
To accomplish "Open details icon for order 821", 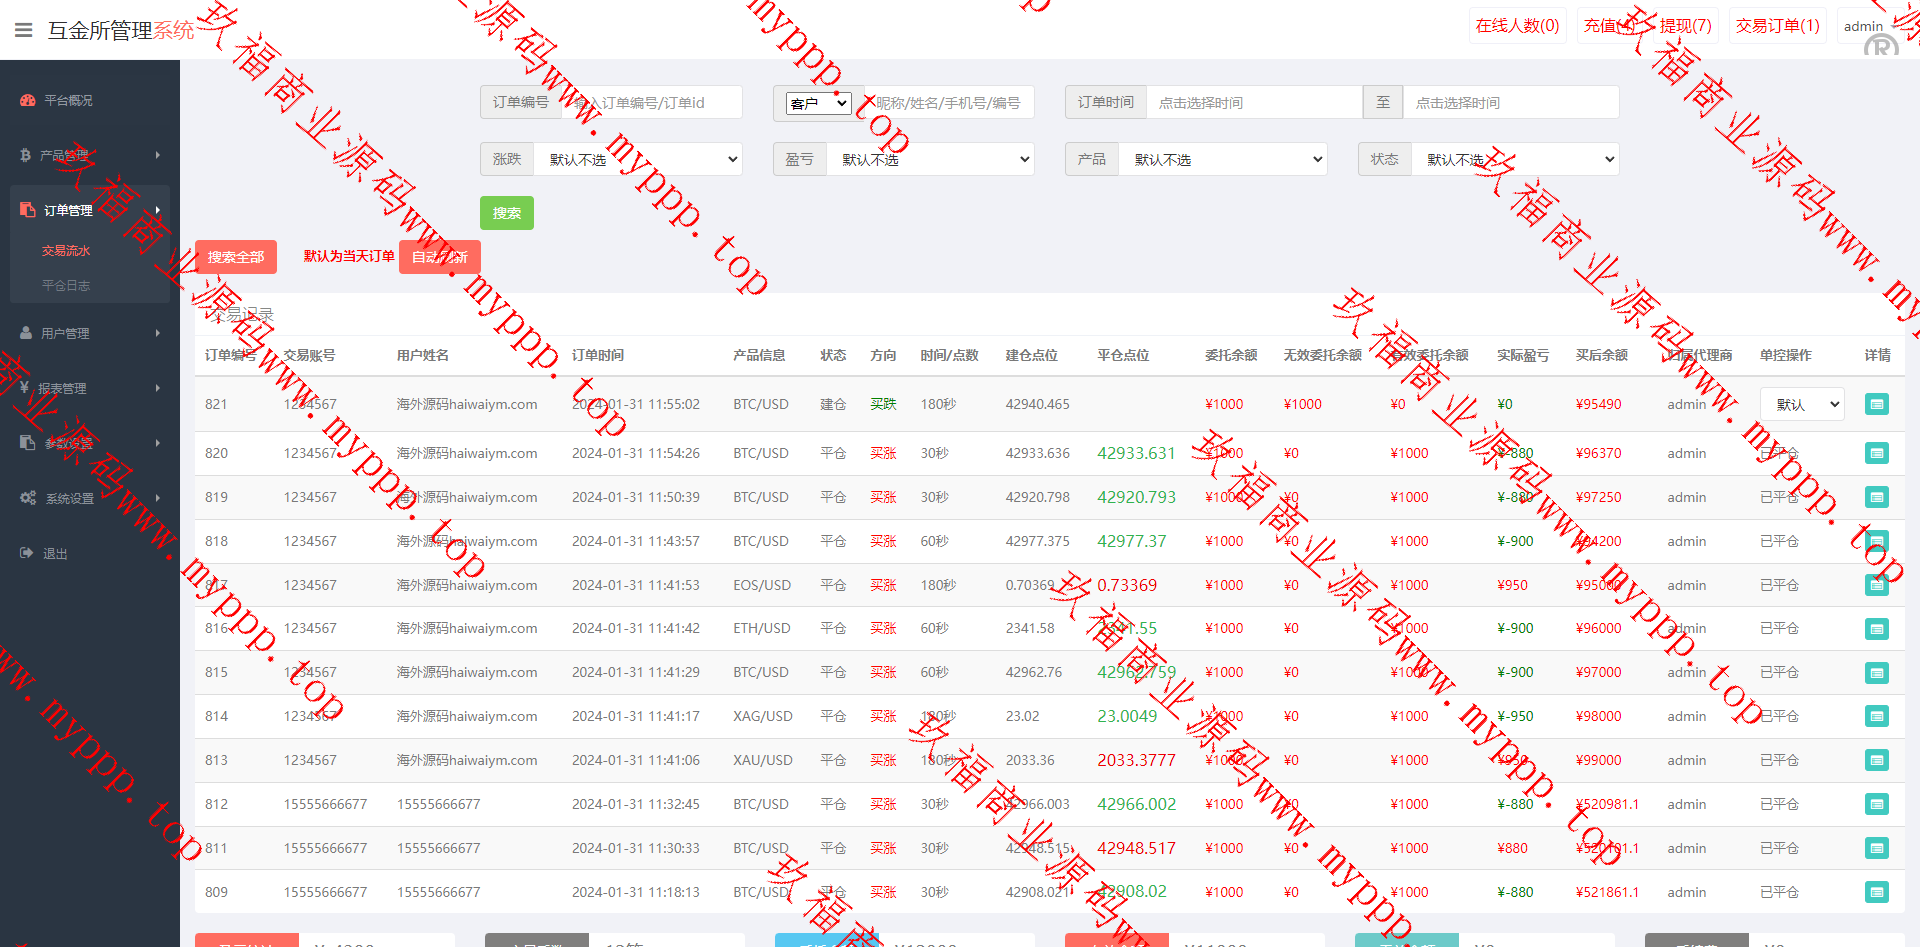I will tap(1876, 404).
